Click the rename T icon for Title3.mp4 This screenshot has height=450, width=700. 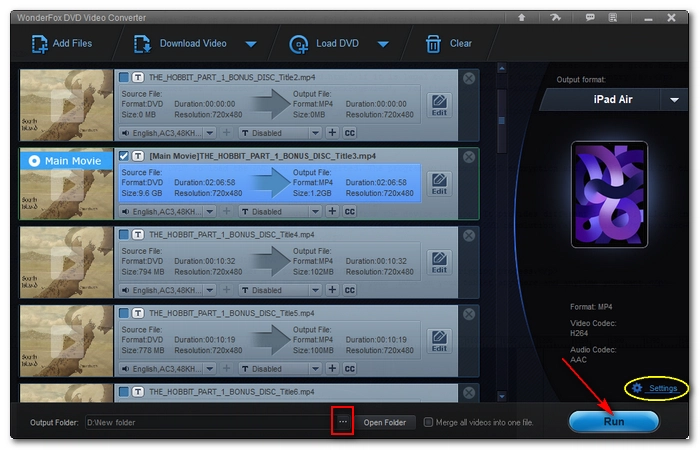138,156
